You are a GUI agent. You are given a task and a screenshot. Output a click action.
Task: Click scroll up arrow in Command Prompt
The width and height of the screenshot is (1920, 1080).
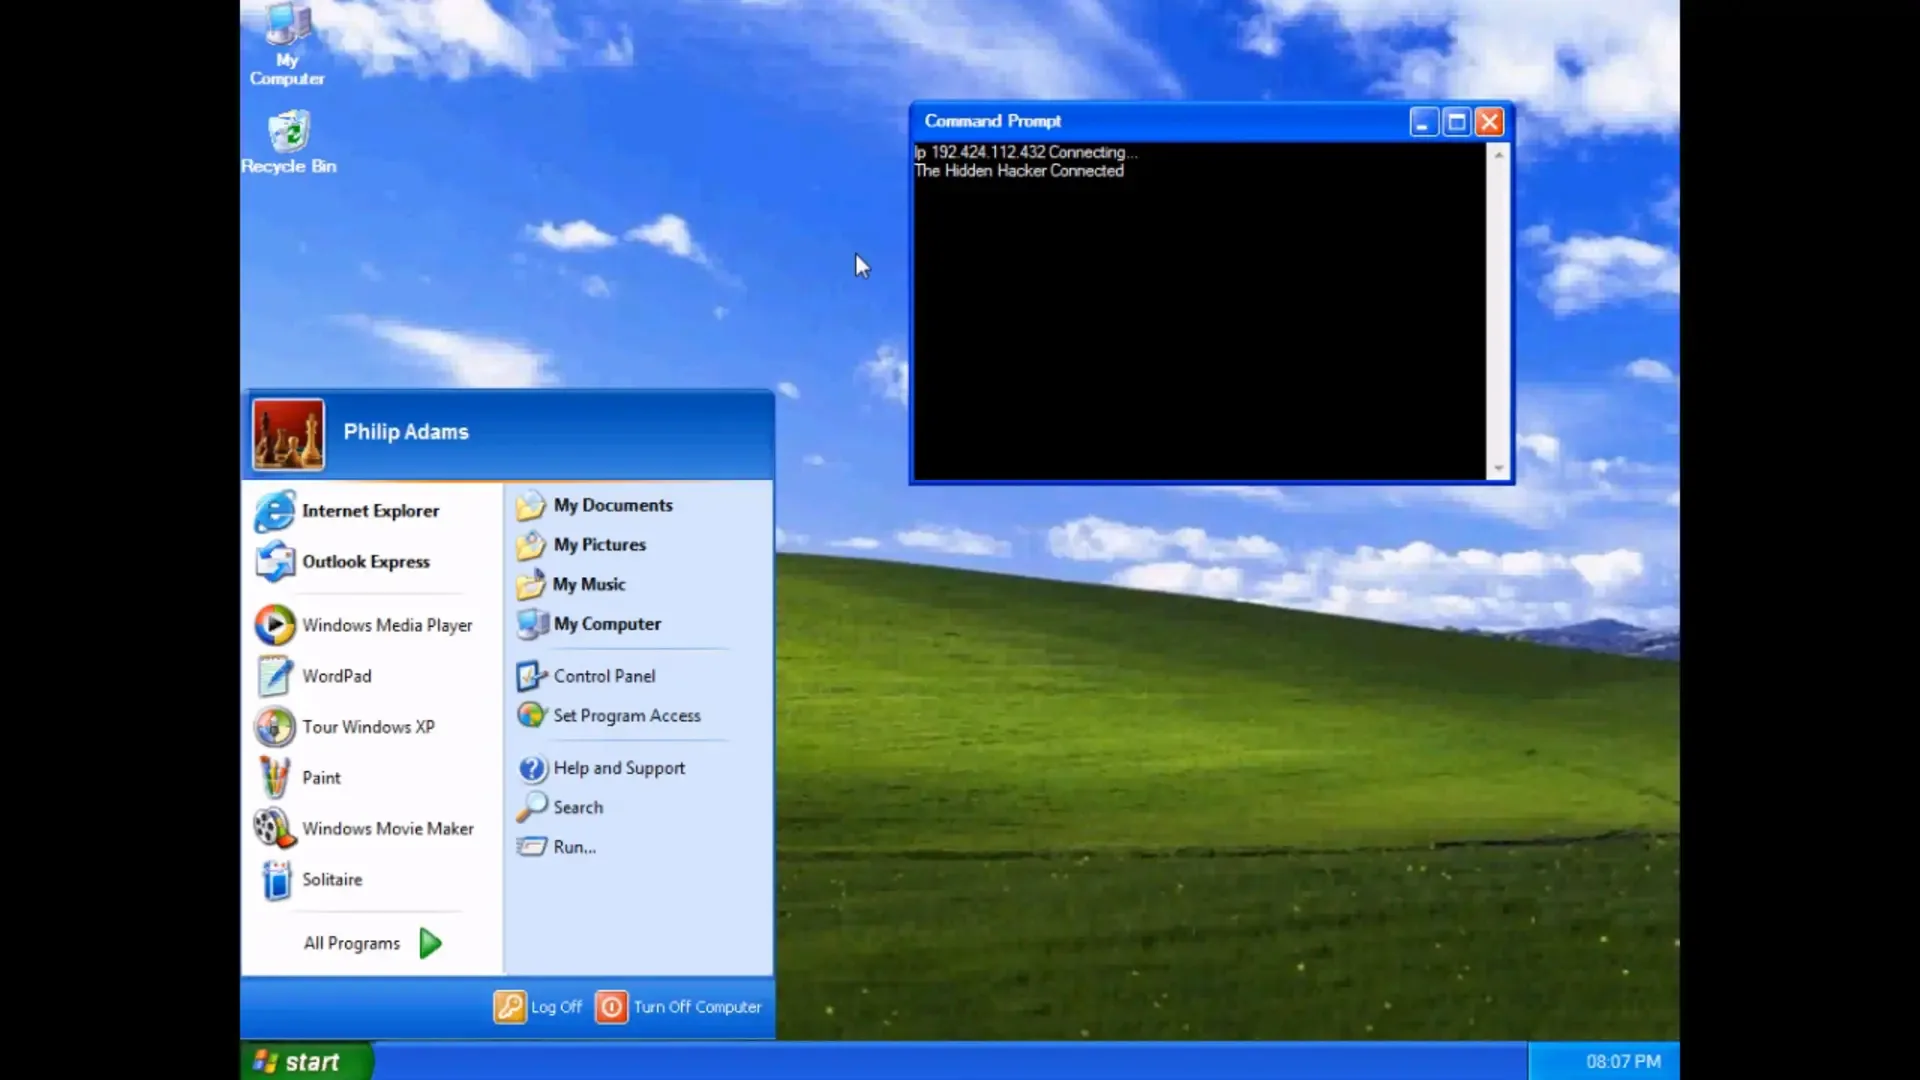(1498, 155)
